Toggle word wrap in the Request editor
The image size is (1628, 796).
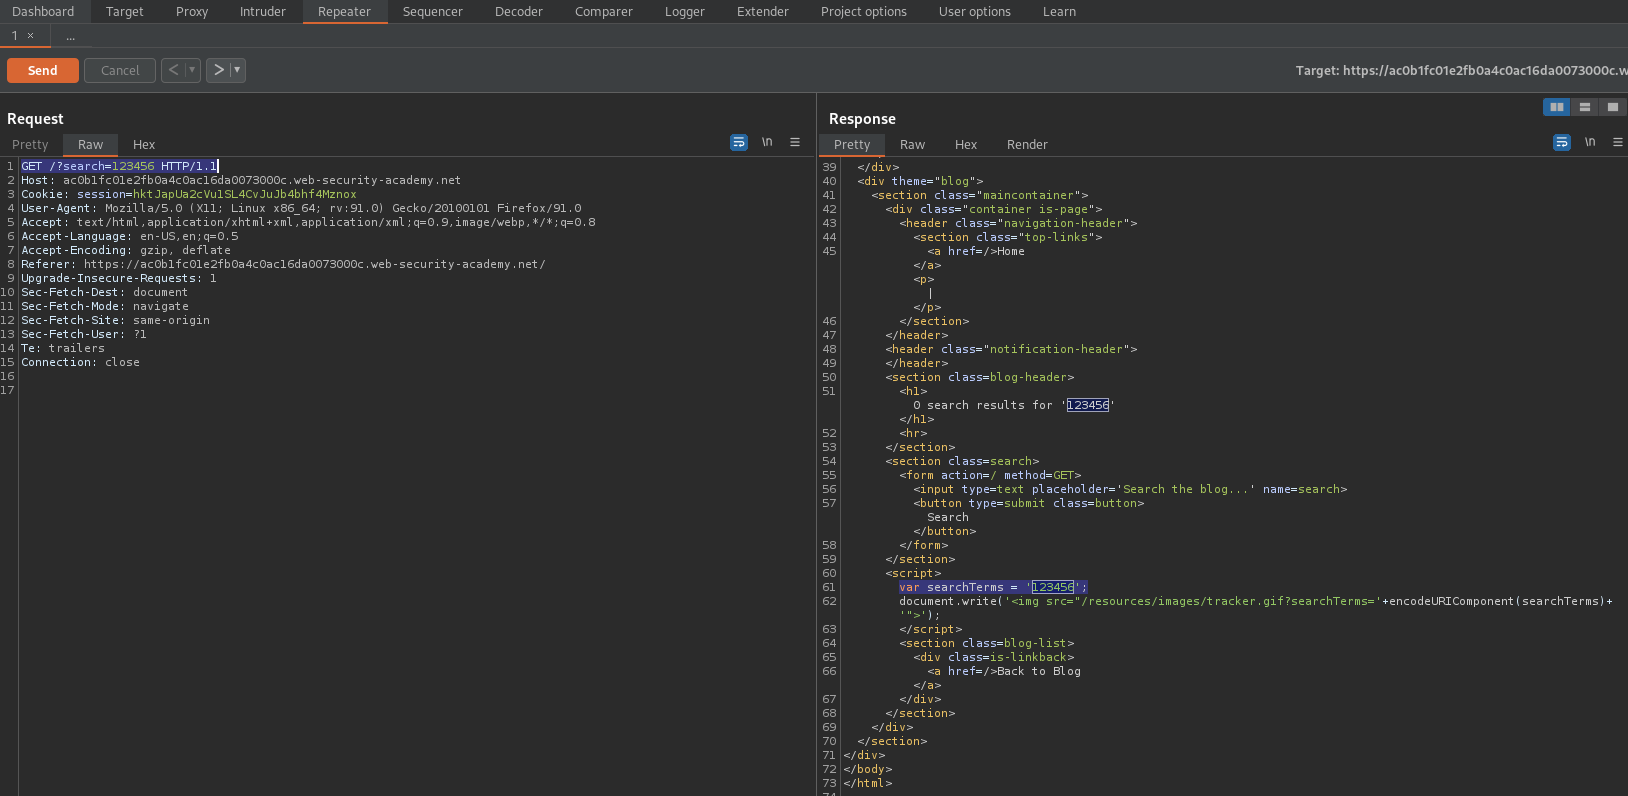[739, 143]
